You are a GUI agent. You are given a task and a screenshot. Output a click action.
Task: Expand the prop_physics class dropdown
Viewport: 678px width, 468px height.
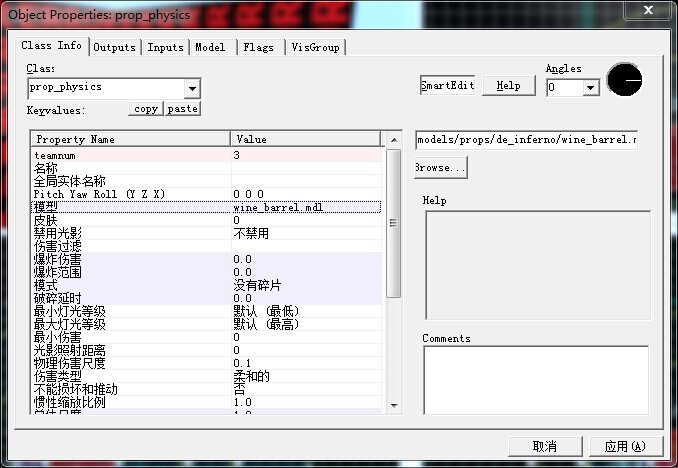click(x=192, y=89)
